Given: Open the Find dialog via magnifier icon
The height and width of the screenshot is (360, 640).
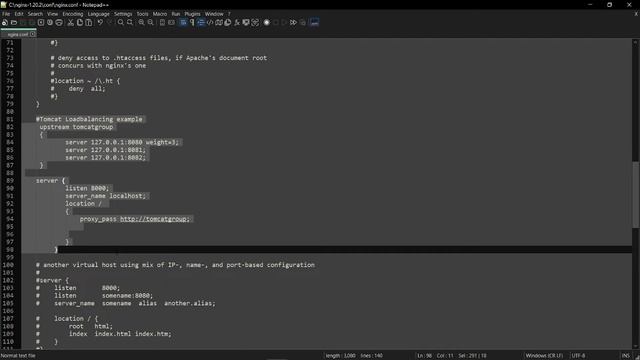Looking at the screenshot, I should tap(121, 22).
